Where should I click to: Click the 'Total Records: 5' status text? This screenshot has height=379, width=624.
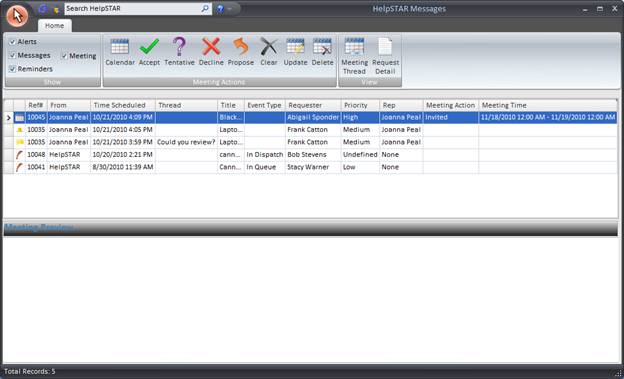30,371
